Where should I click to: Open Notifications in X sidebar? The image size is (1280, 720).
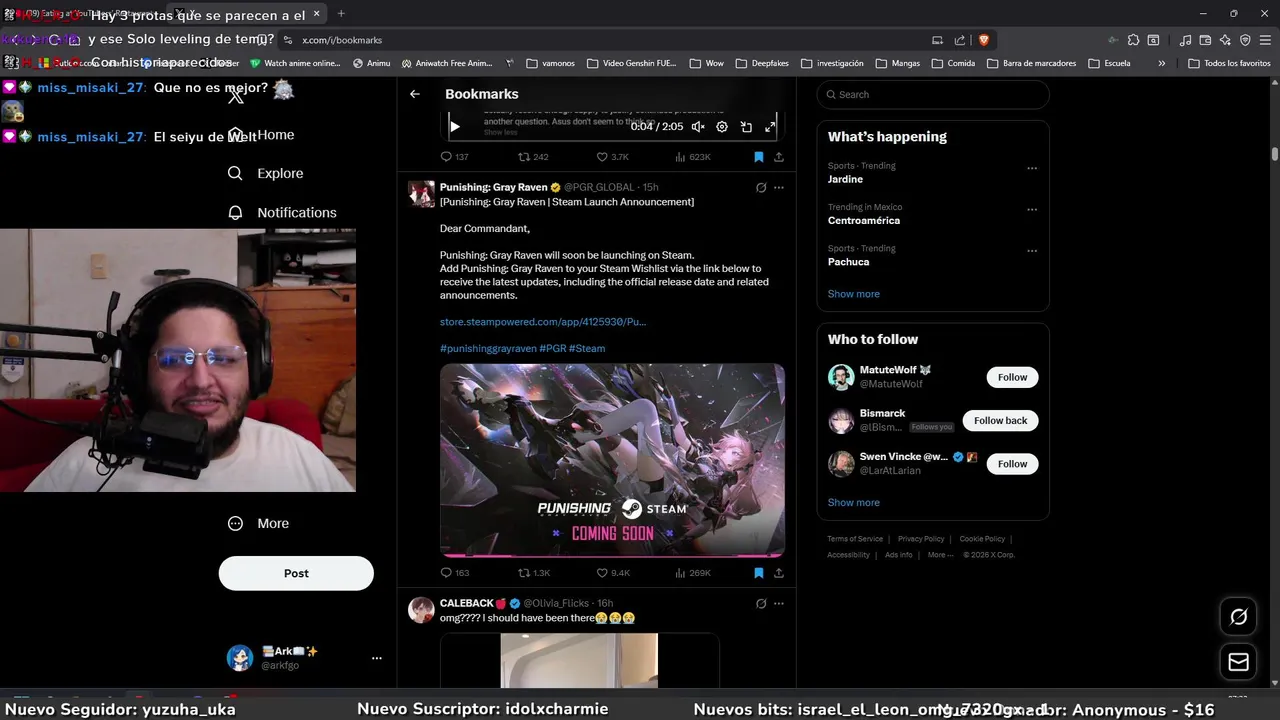click(282, 213)
